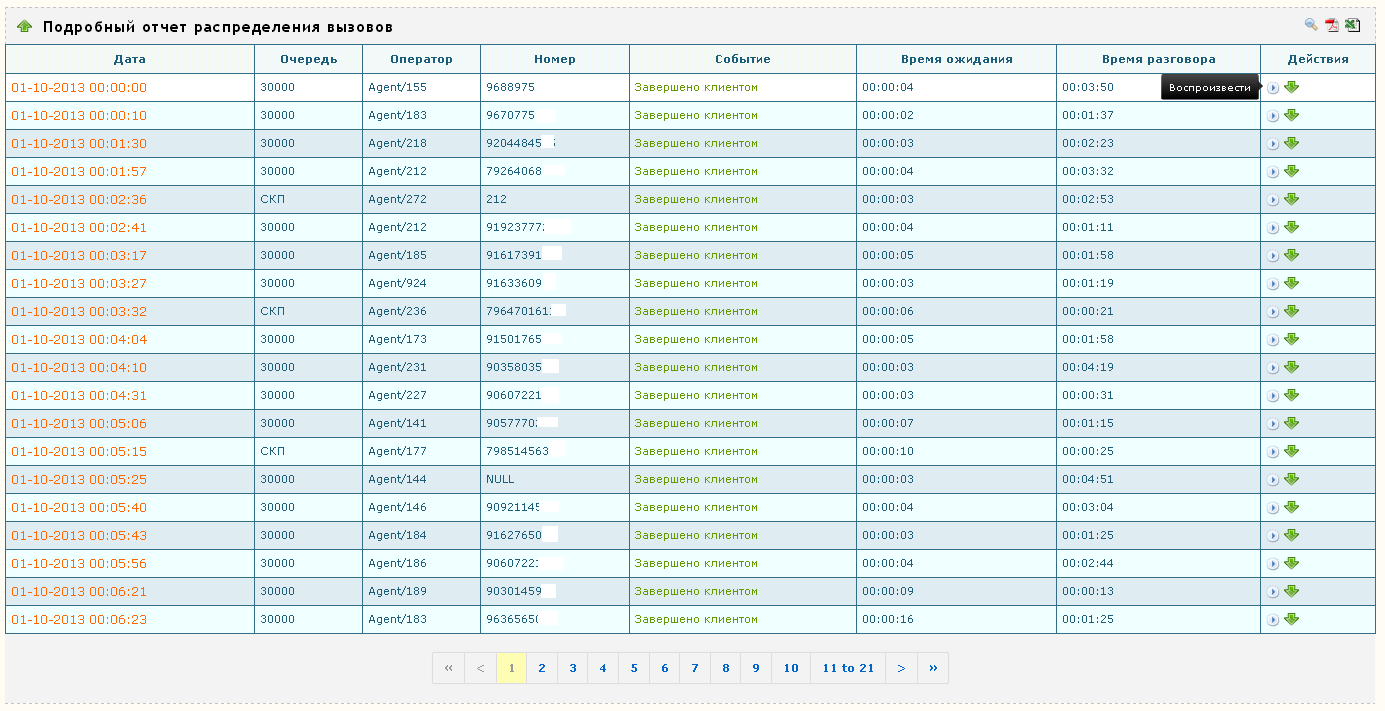
Task: Download recording for 01-10-2013 00:01:30 call
Action: pos(1291,143)
